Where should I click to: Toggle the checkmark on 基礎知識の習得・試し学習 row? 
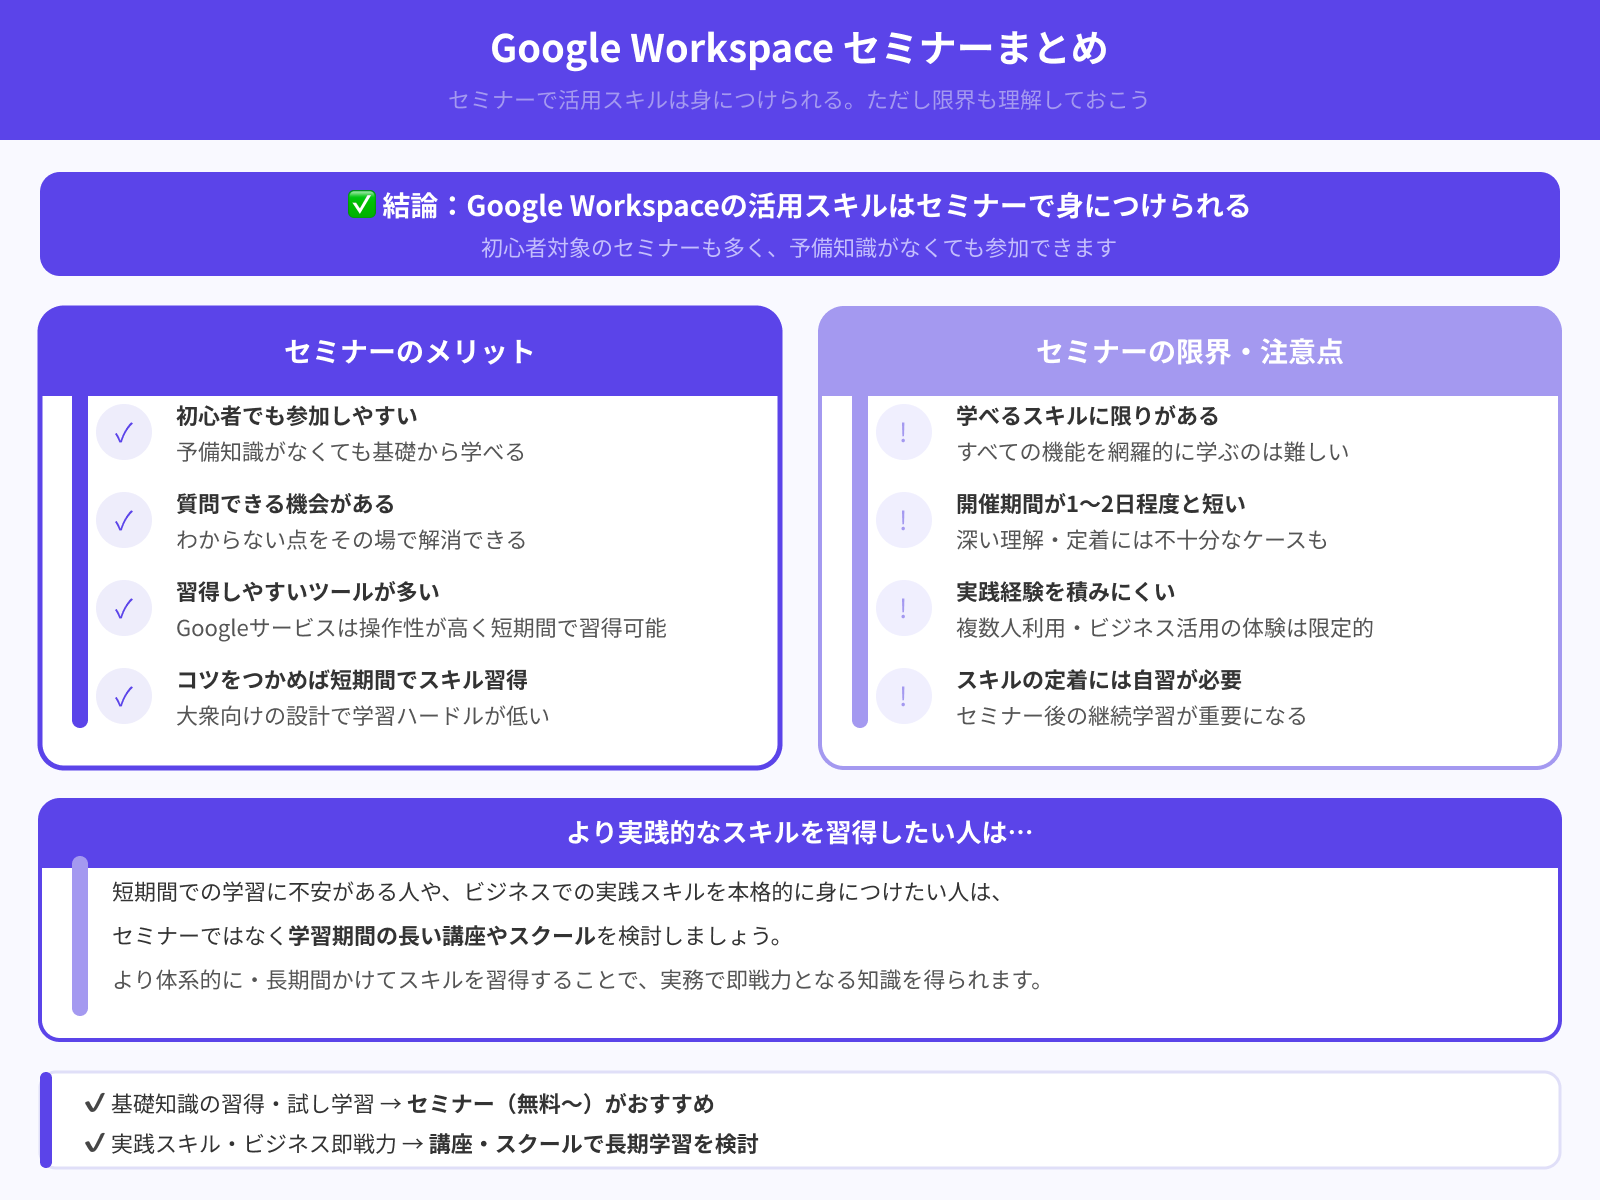coord(93,1104)
